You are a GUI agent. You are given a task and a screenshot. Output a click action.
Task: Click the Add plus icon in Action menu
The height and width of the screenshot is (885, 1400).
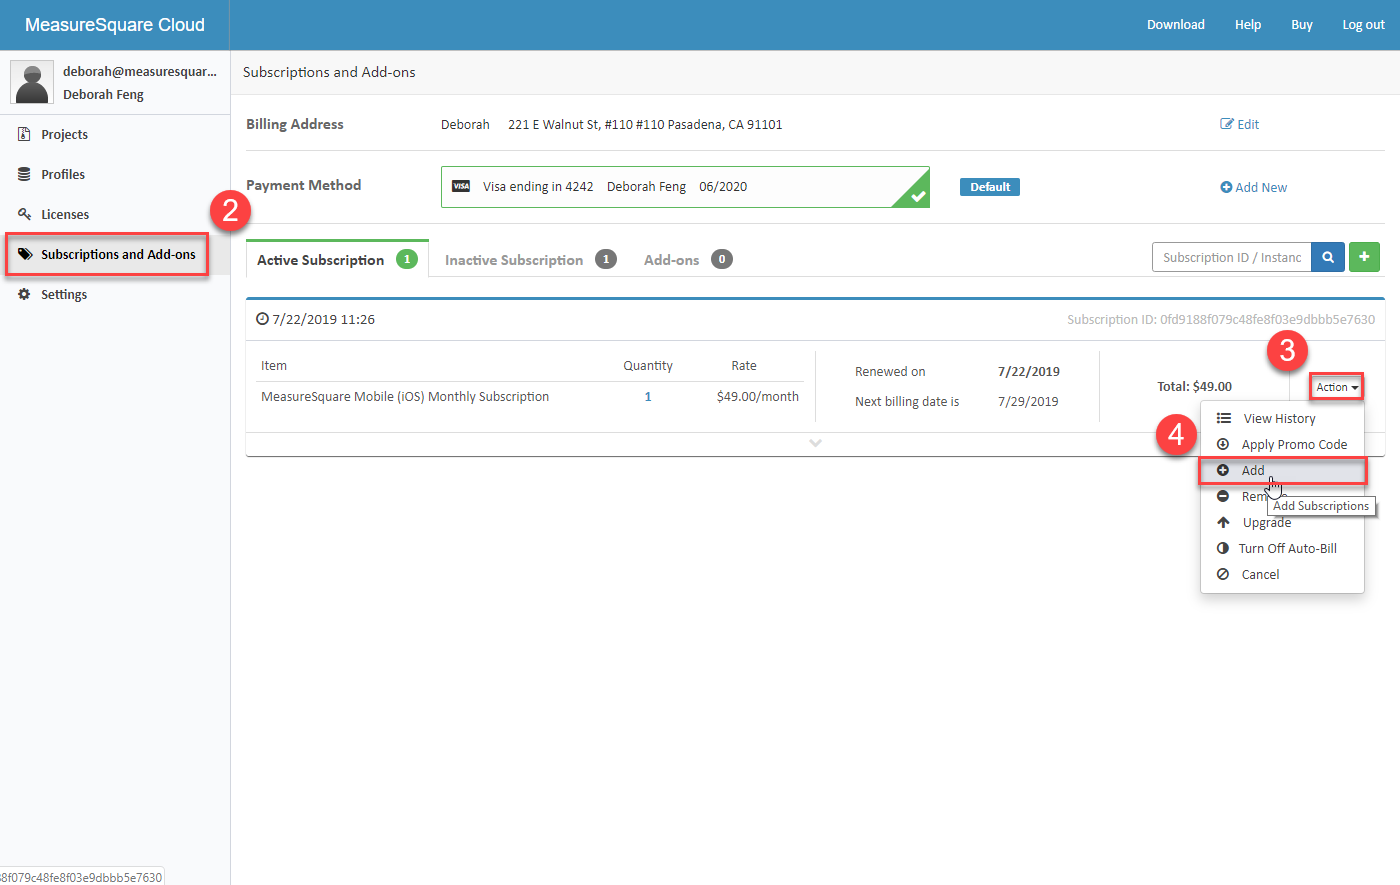(x=1223, y=470)
